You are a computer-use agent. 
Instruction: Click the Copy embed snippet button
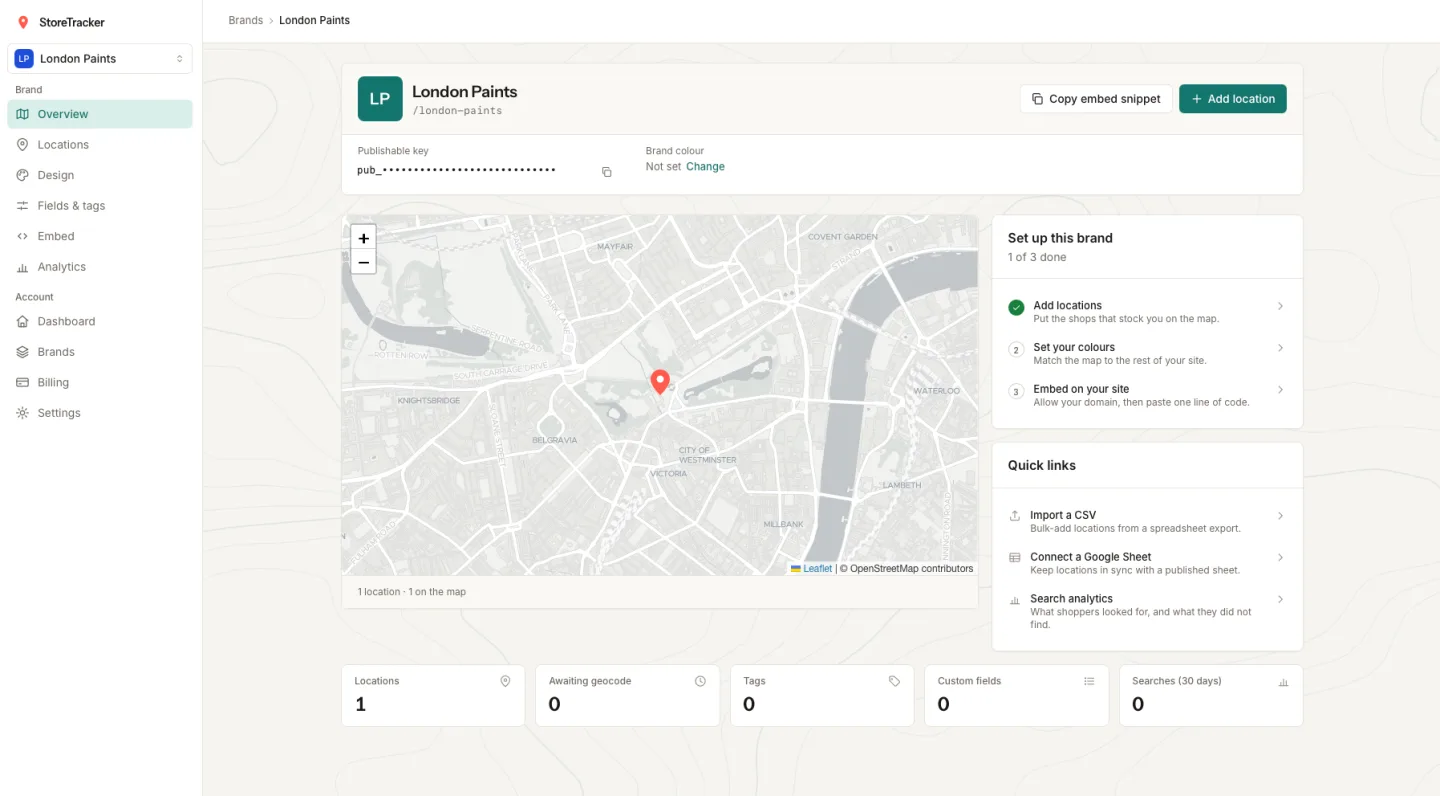[1096, 99]
